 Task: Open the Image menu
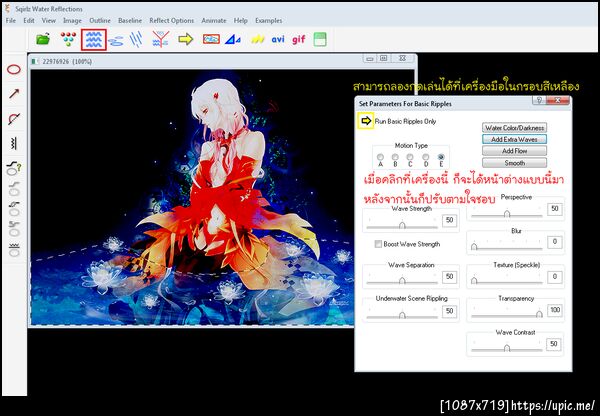pos(72,21)
